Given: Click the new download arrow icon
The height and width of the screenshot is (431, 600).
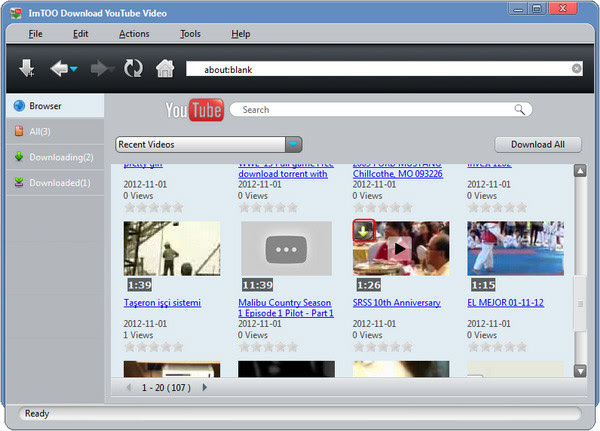Looking at the screenshot, I should pos(26,69).
